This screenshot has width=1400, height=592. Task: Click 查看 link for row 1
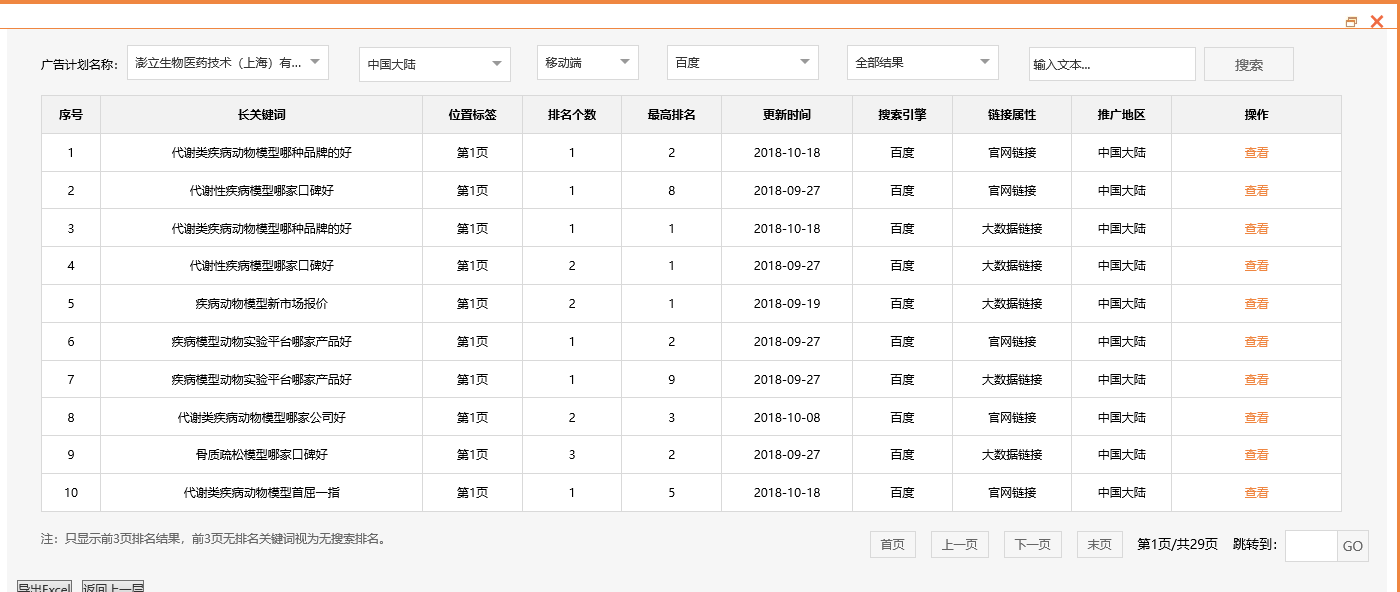point(1256,153)
